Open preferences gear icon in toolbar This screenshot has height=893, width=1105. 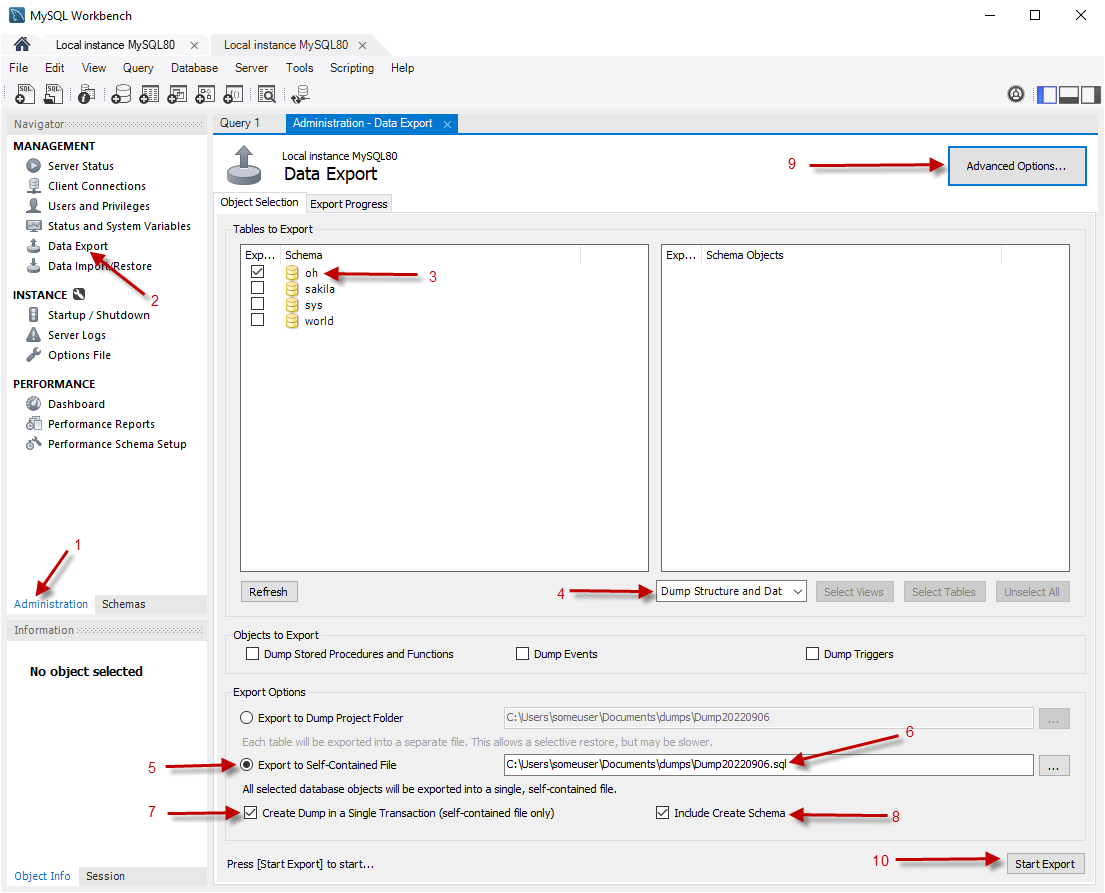(1016, 94)
